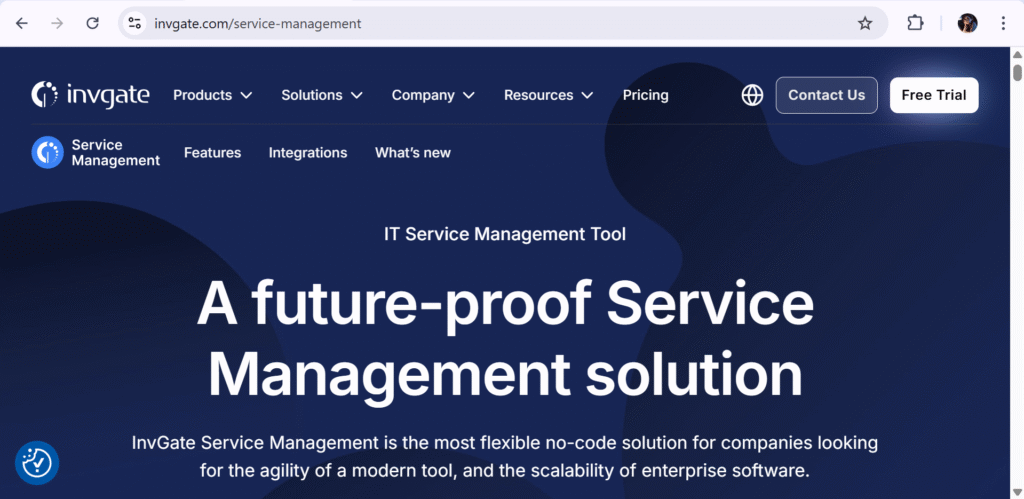Open the Integrations sub-navigation link

click(308, 153)
